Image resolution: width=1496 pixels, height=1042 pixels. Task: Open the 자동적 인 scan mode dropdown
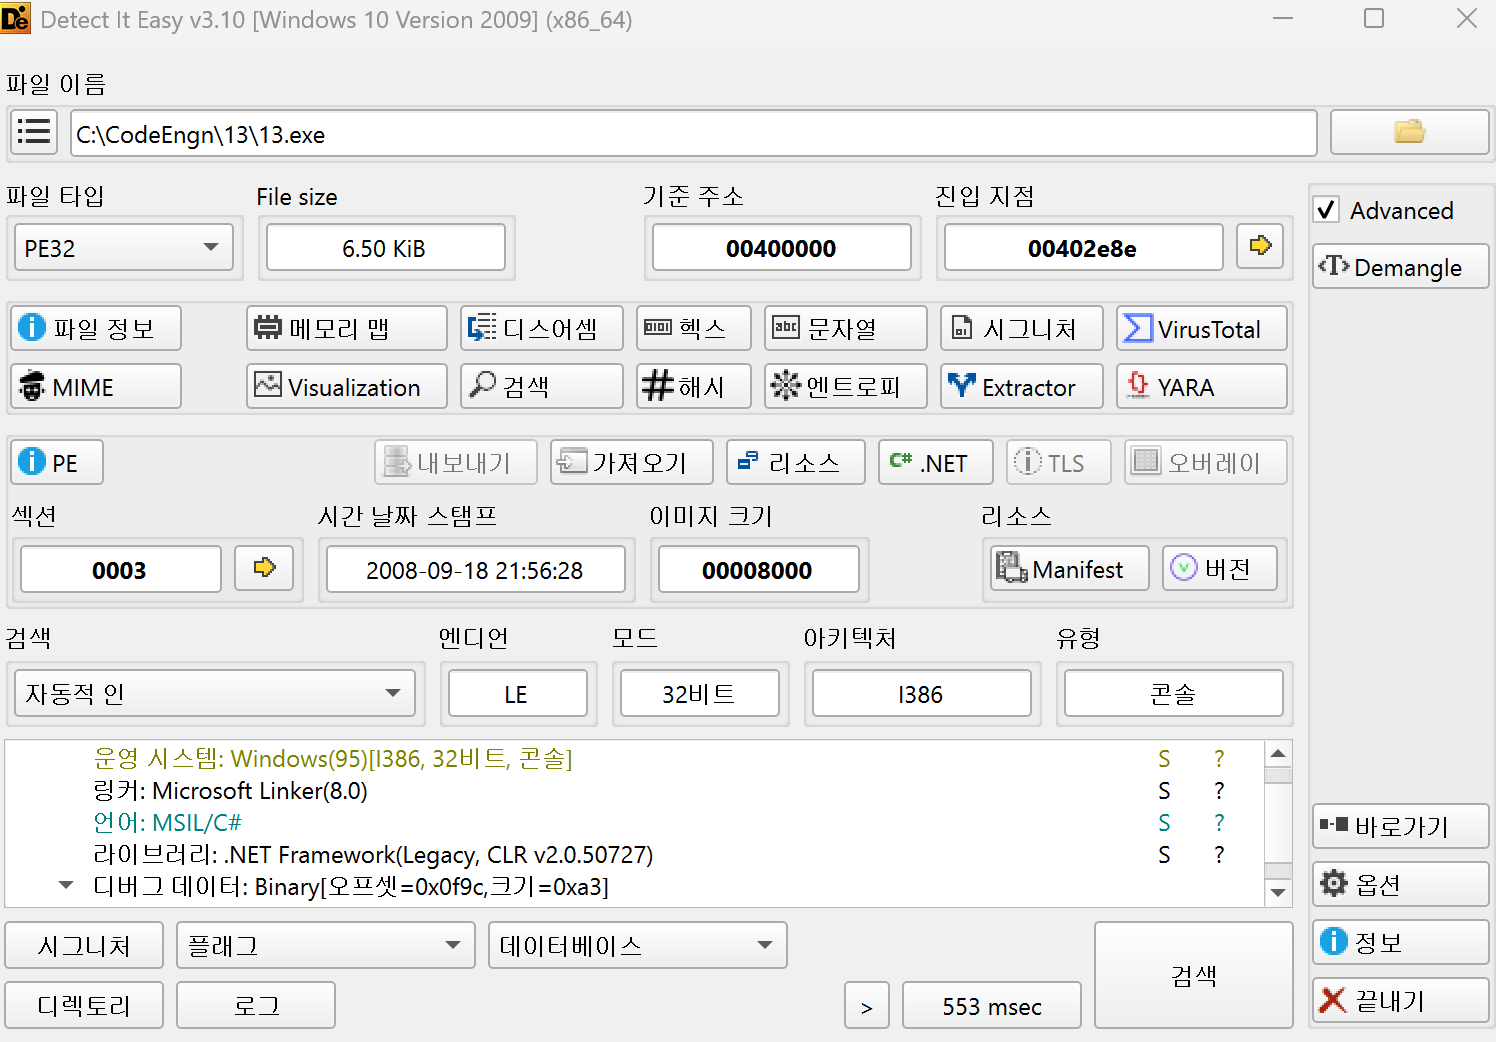point(215,693)
